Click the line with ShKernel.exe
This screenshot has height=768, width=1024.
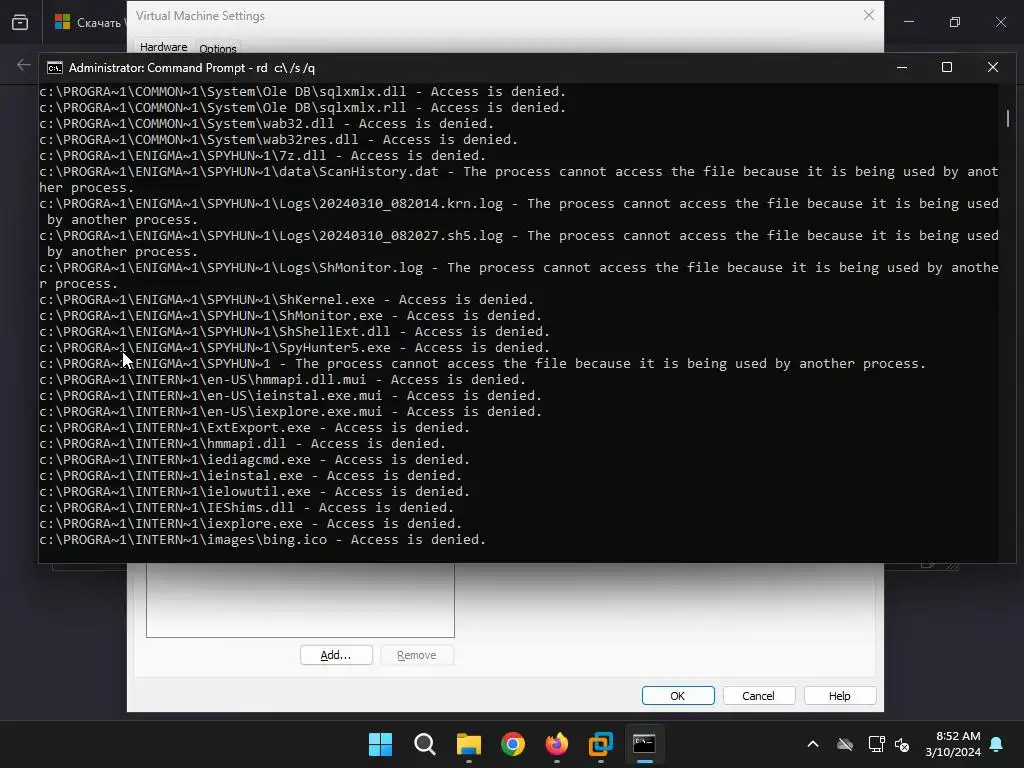(287, 299)
